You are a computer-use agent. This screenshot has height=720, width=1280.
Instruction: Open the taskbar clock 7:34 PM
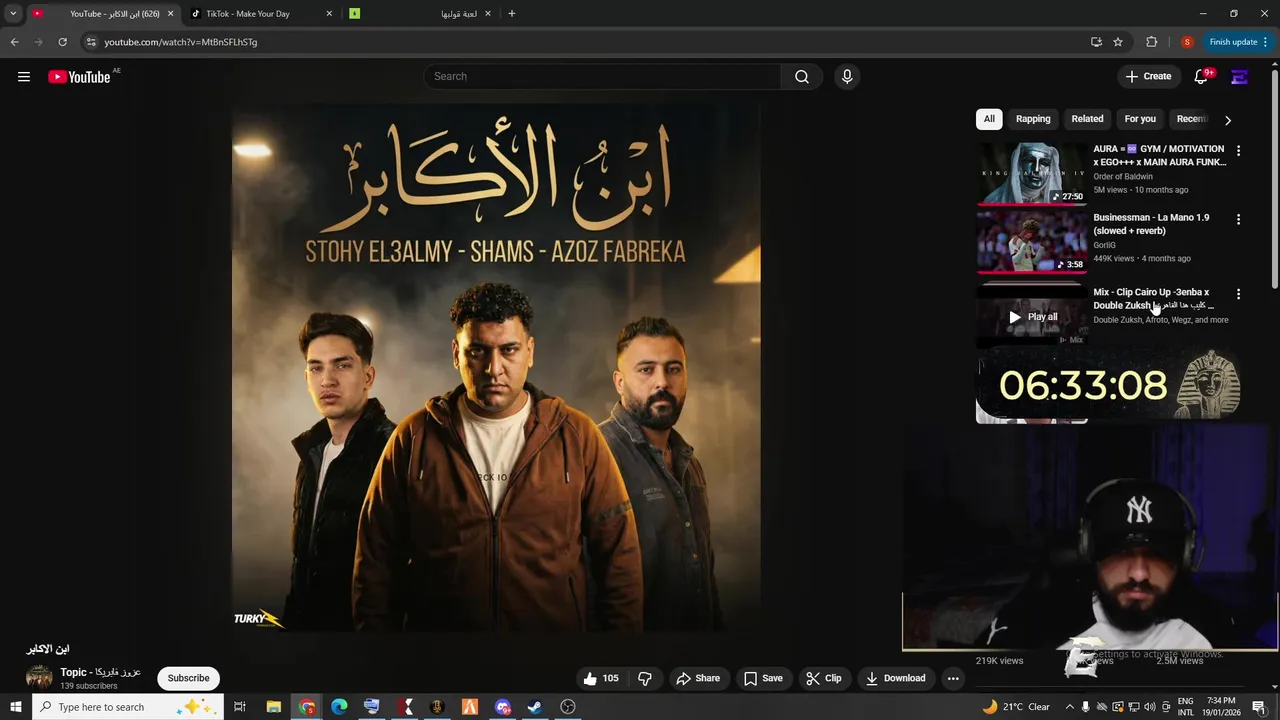point(1222,707)
